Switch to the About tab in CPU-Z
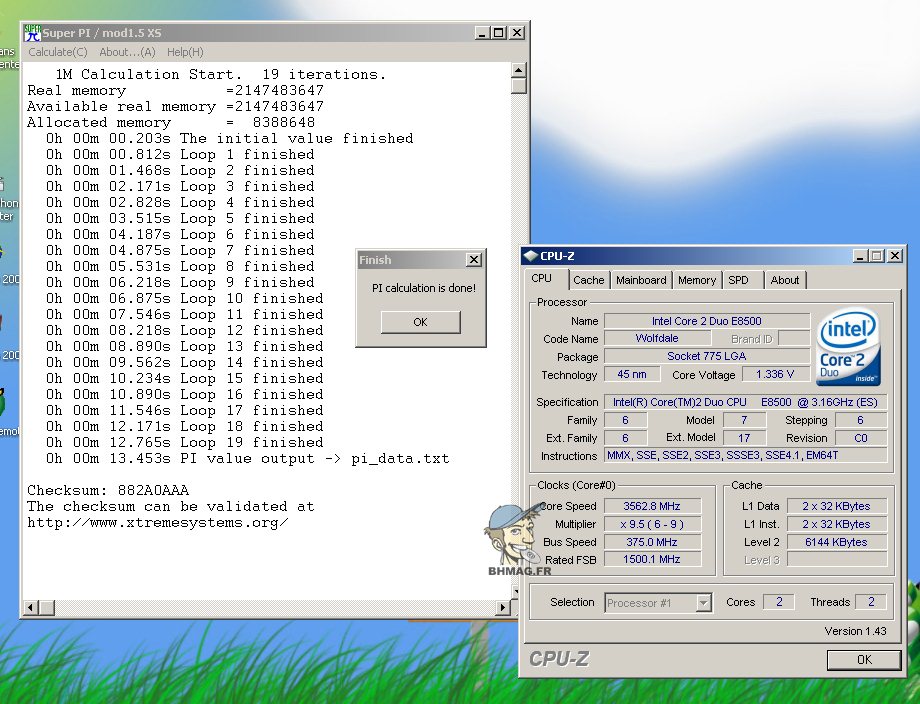Viewport: 920px width, 704px height. 784,280
